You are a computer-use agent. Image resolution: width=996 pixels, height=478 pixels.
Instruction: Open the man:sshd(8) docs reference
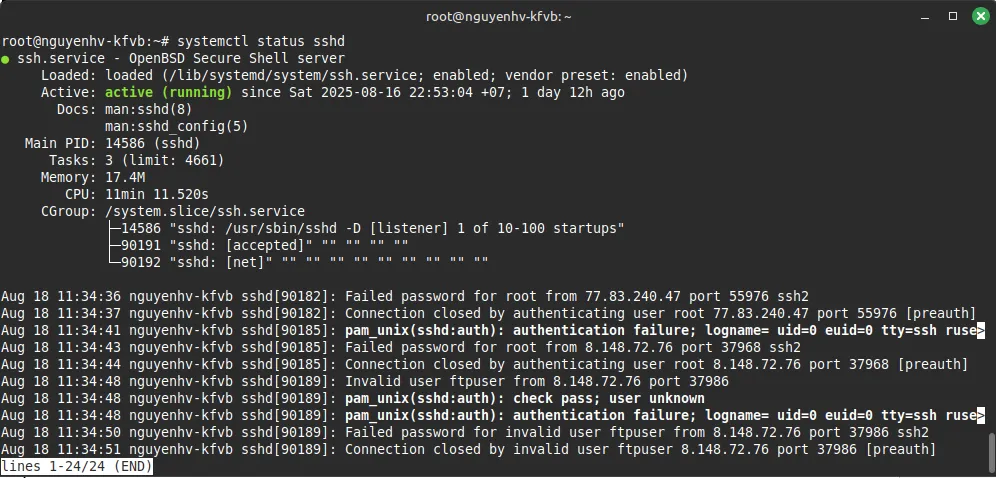tap(148, 109)
